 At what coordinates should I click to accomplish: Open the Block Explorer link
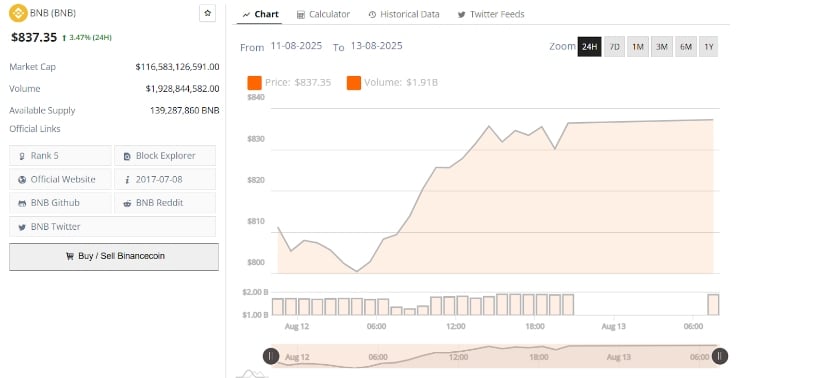165,156
